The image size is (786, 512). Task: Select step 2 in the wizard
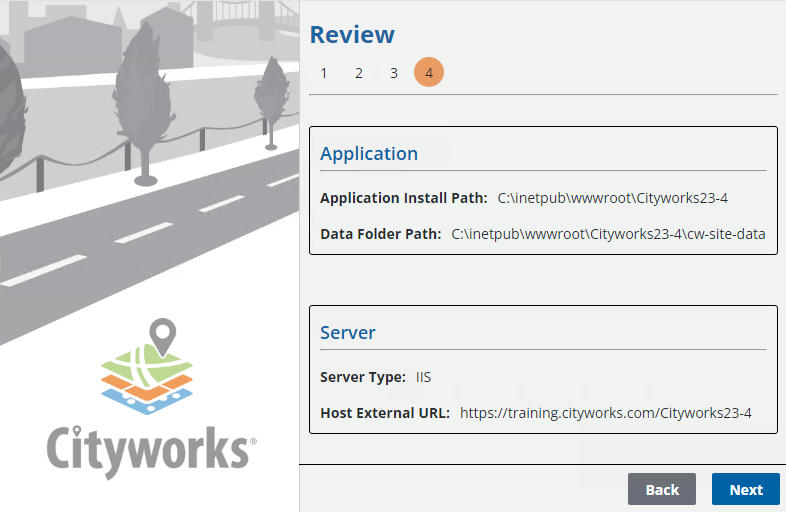click(x=359, y=73)
